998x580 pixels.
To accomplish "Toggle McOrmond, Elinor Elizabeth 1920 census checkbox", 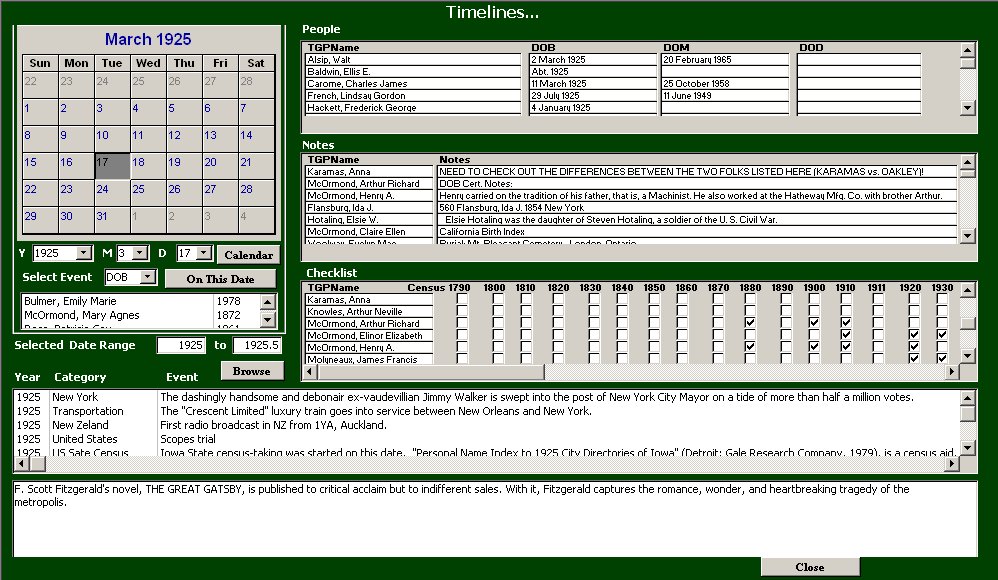I will [x=913, y=335].
